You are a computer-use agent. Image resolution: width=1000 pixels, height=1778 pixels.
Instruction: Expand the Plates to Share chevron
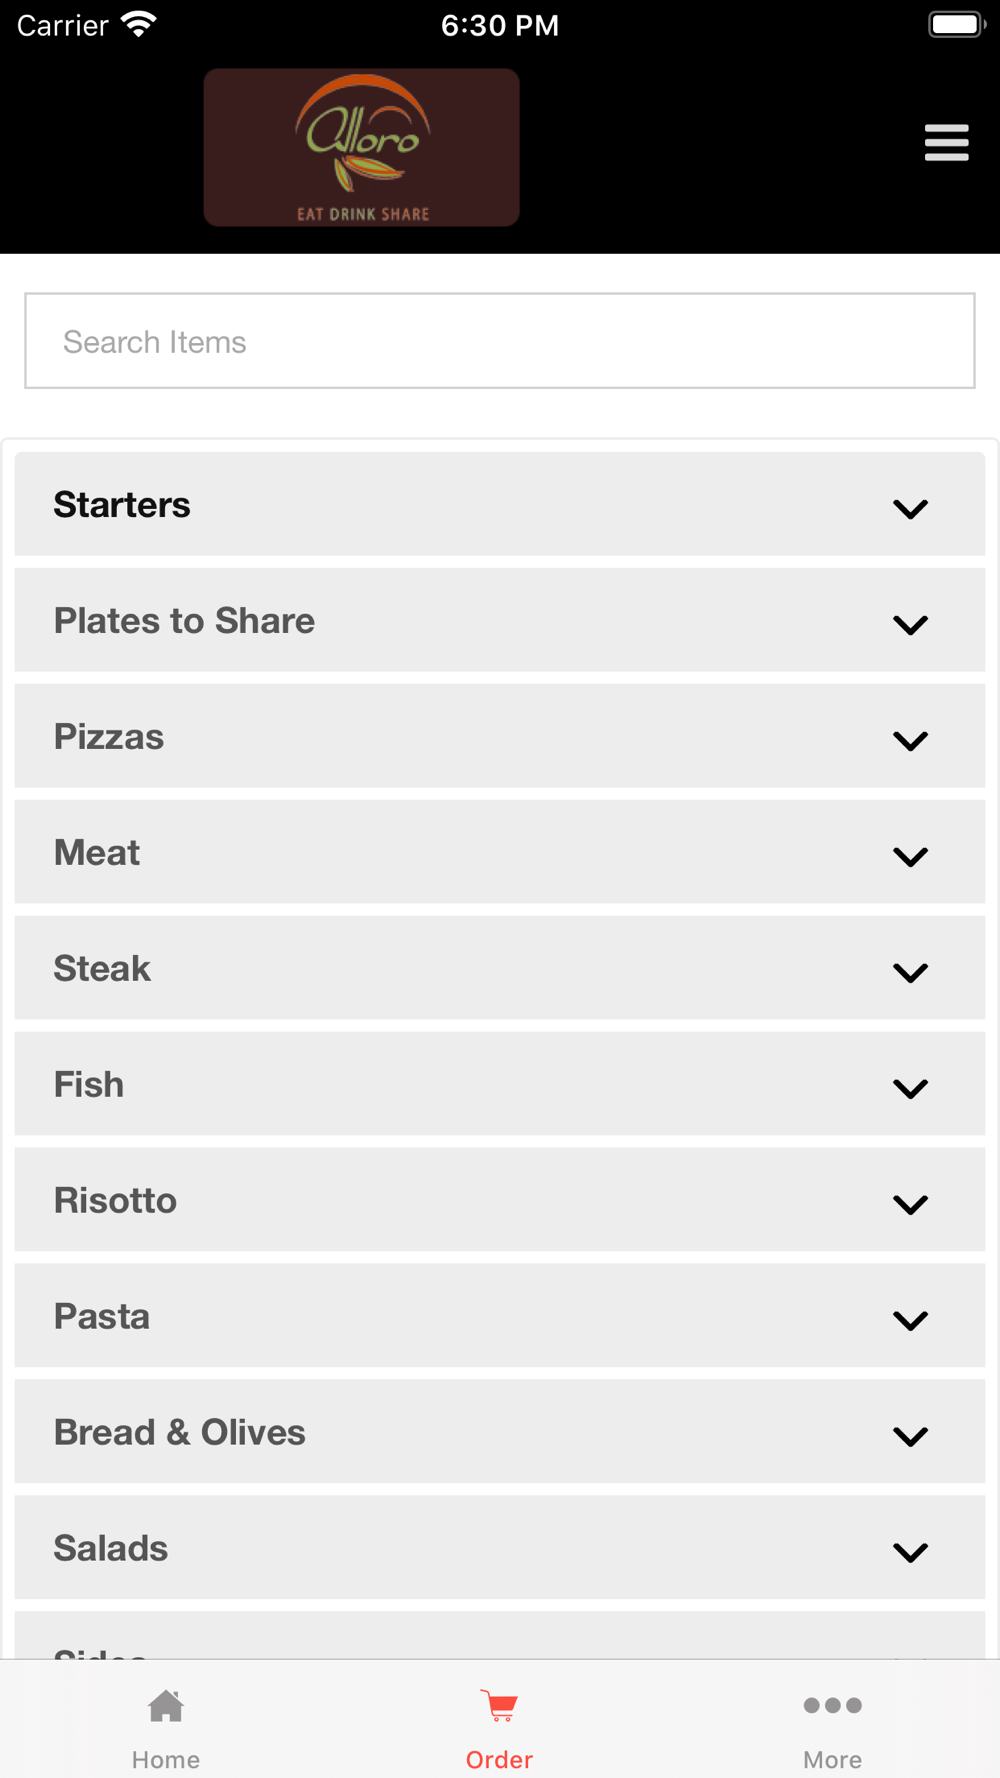[910, 624]
